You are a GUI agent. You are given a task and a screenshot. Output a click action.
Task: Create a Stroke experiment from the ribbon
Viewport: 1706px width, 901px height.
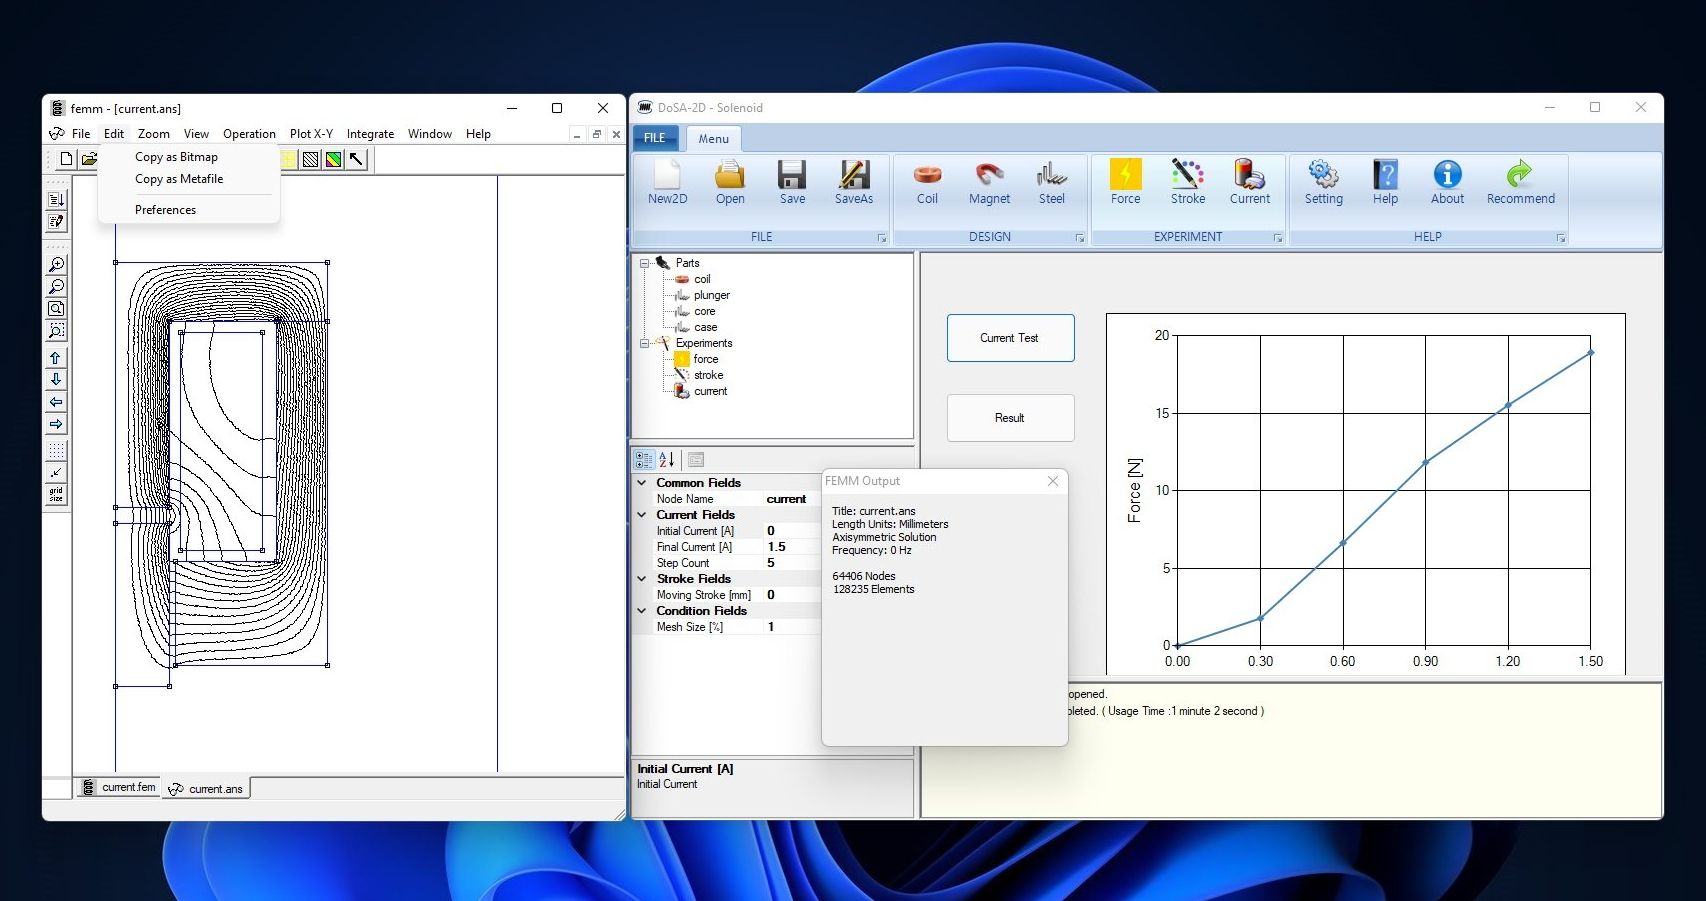tap(1188, 182)
